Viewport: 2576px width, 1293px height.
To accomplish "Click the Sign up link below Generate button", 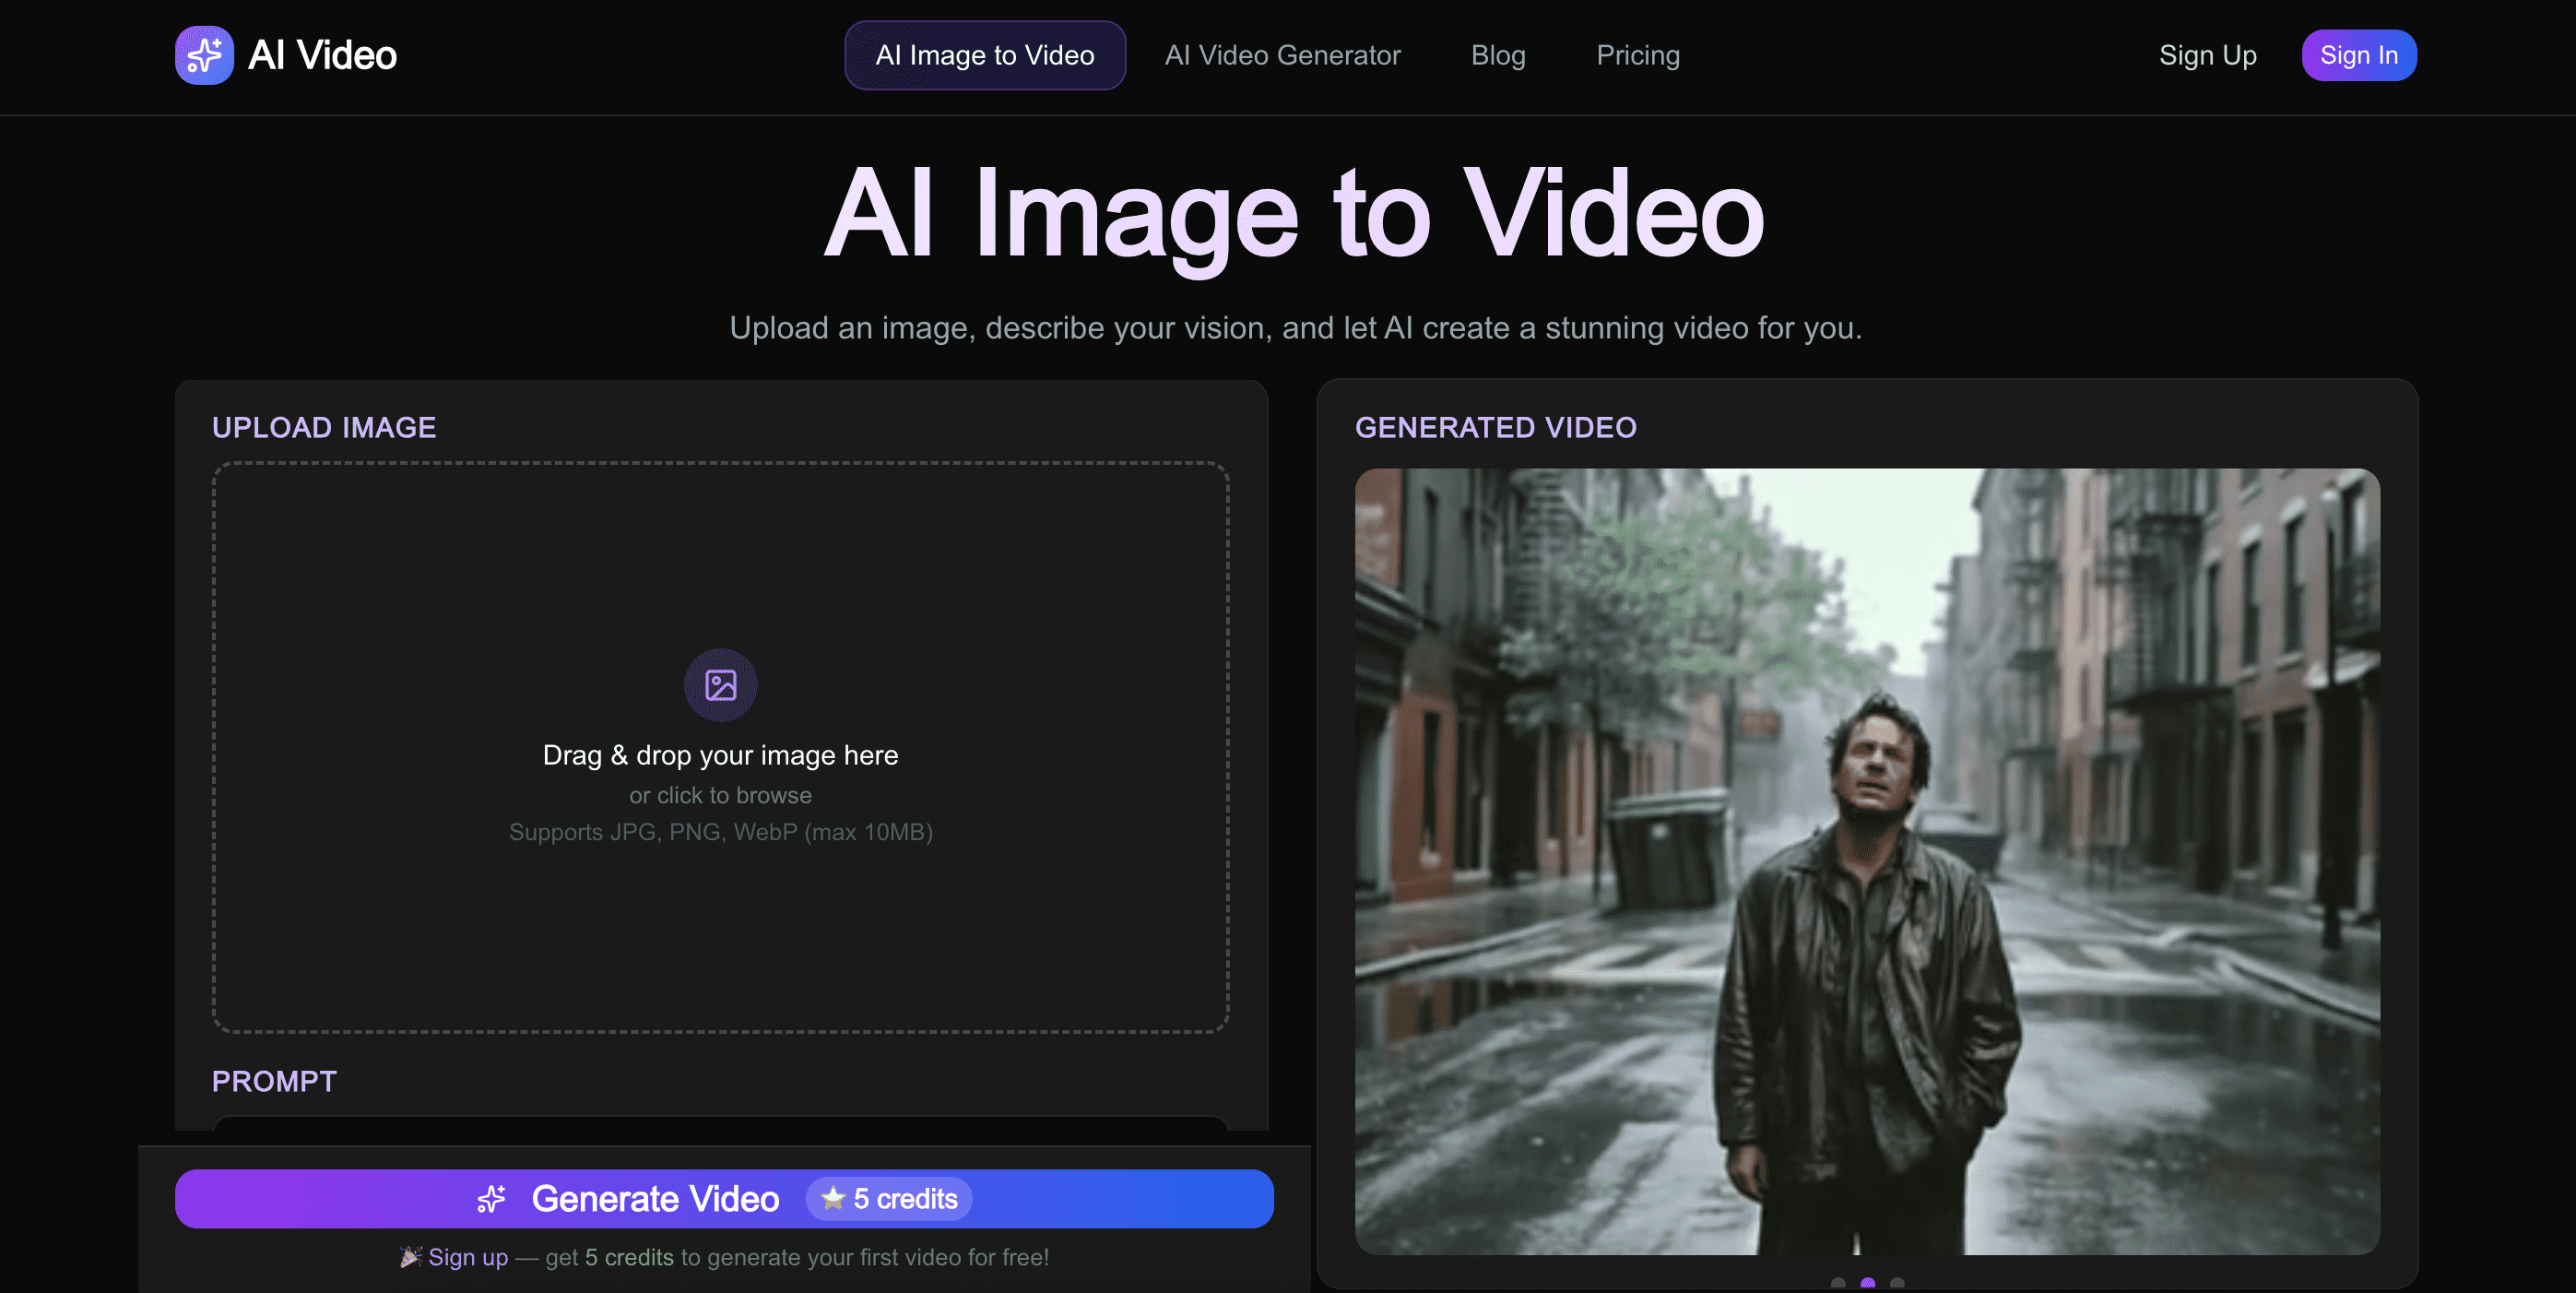I will coord(468,1257).
